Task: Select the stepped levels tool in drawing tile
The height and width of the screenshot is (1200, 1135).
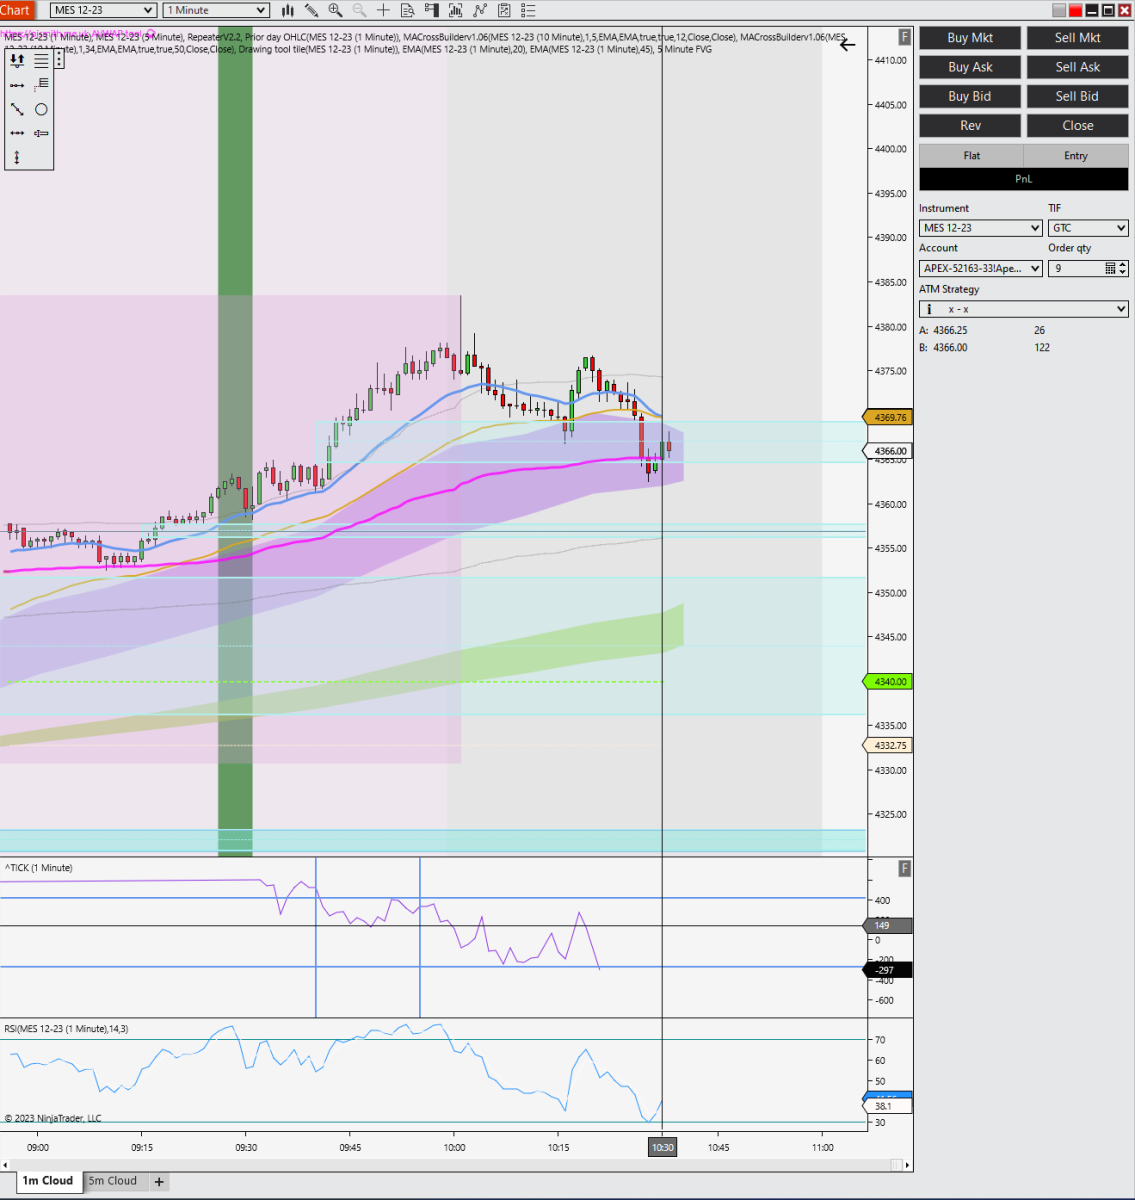Action: click(41, 85)
